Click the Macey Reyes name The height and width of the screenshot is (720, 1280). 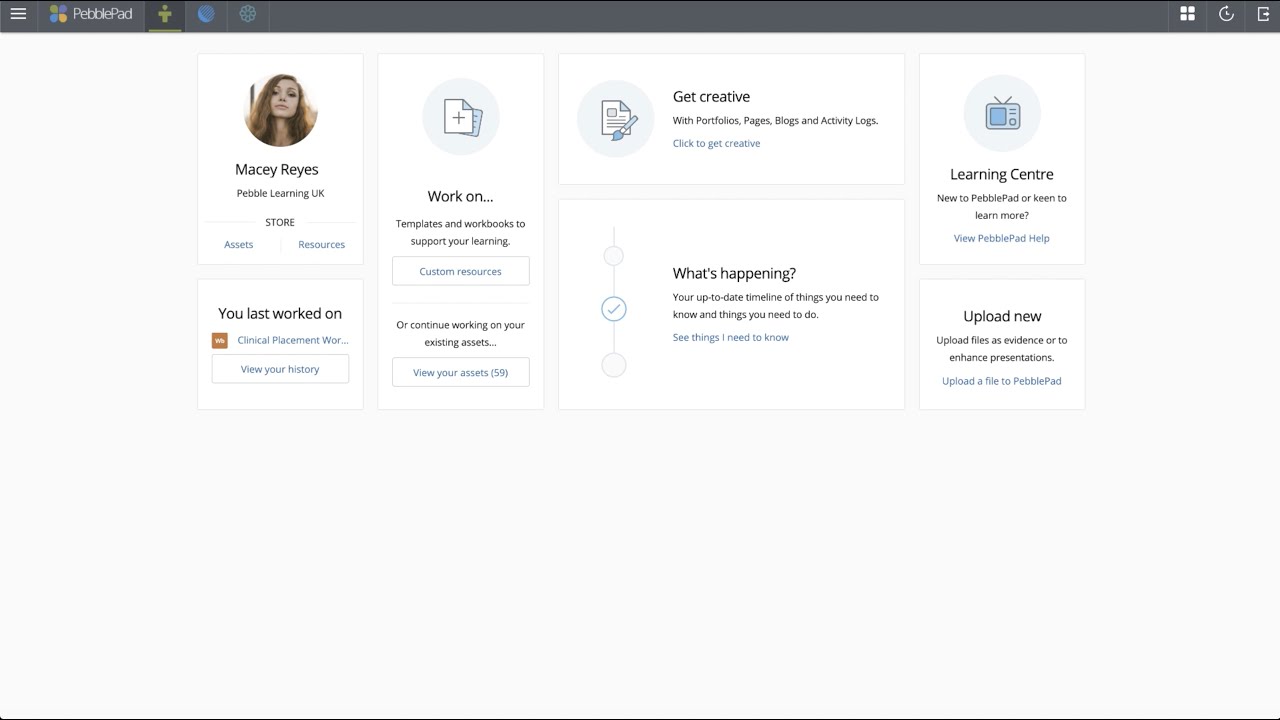click(x=277, y=170)
